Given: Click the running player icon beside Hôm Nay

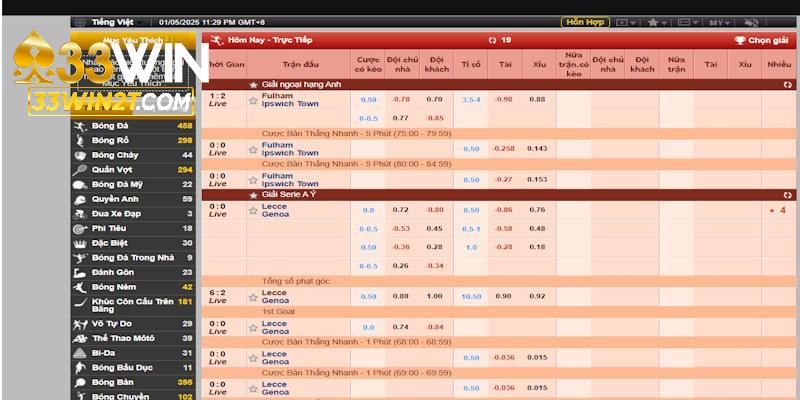Looking at the screenshot, I should pos(216,40).
